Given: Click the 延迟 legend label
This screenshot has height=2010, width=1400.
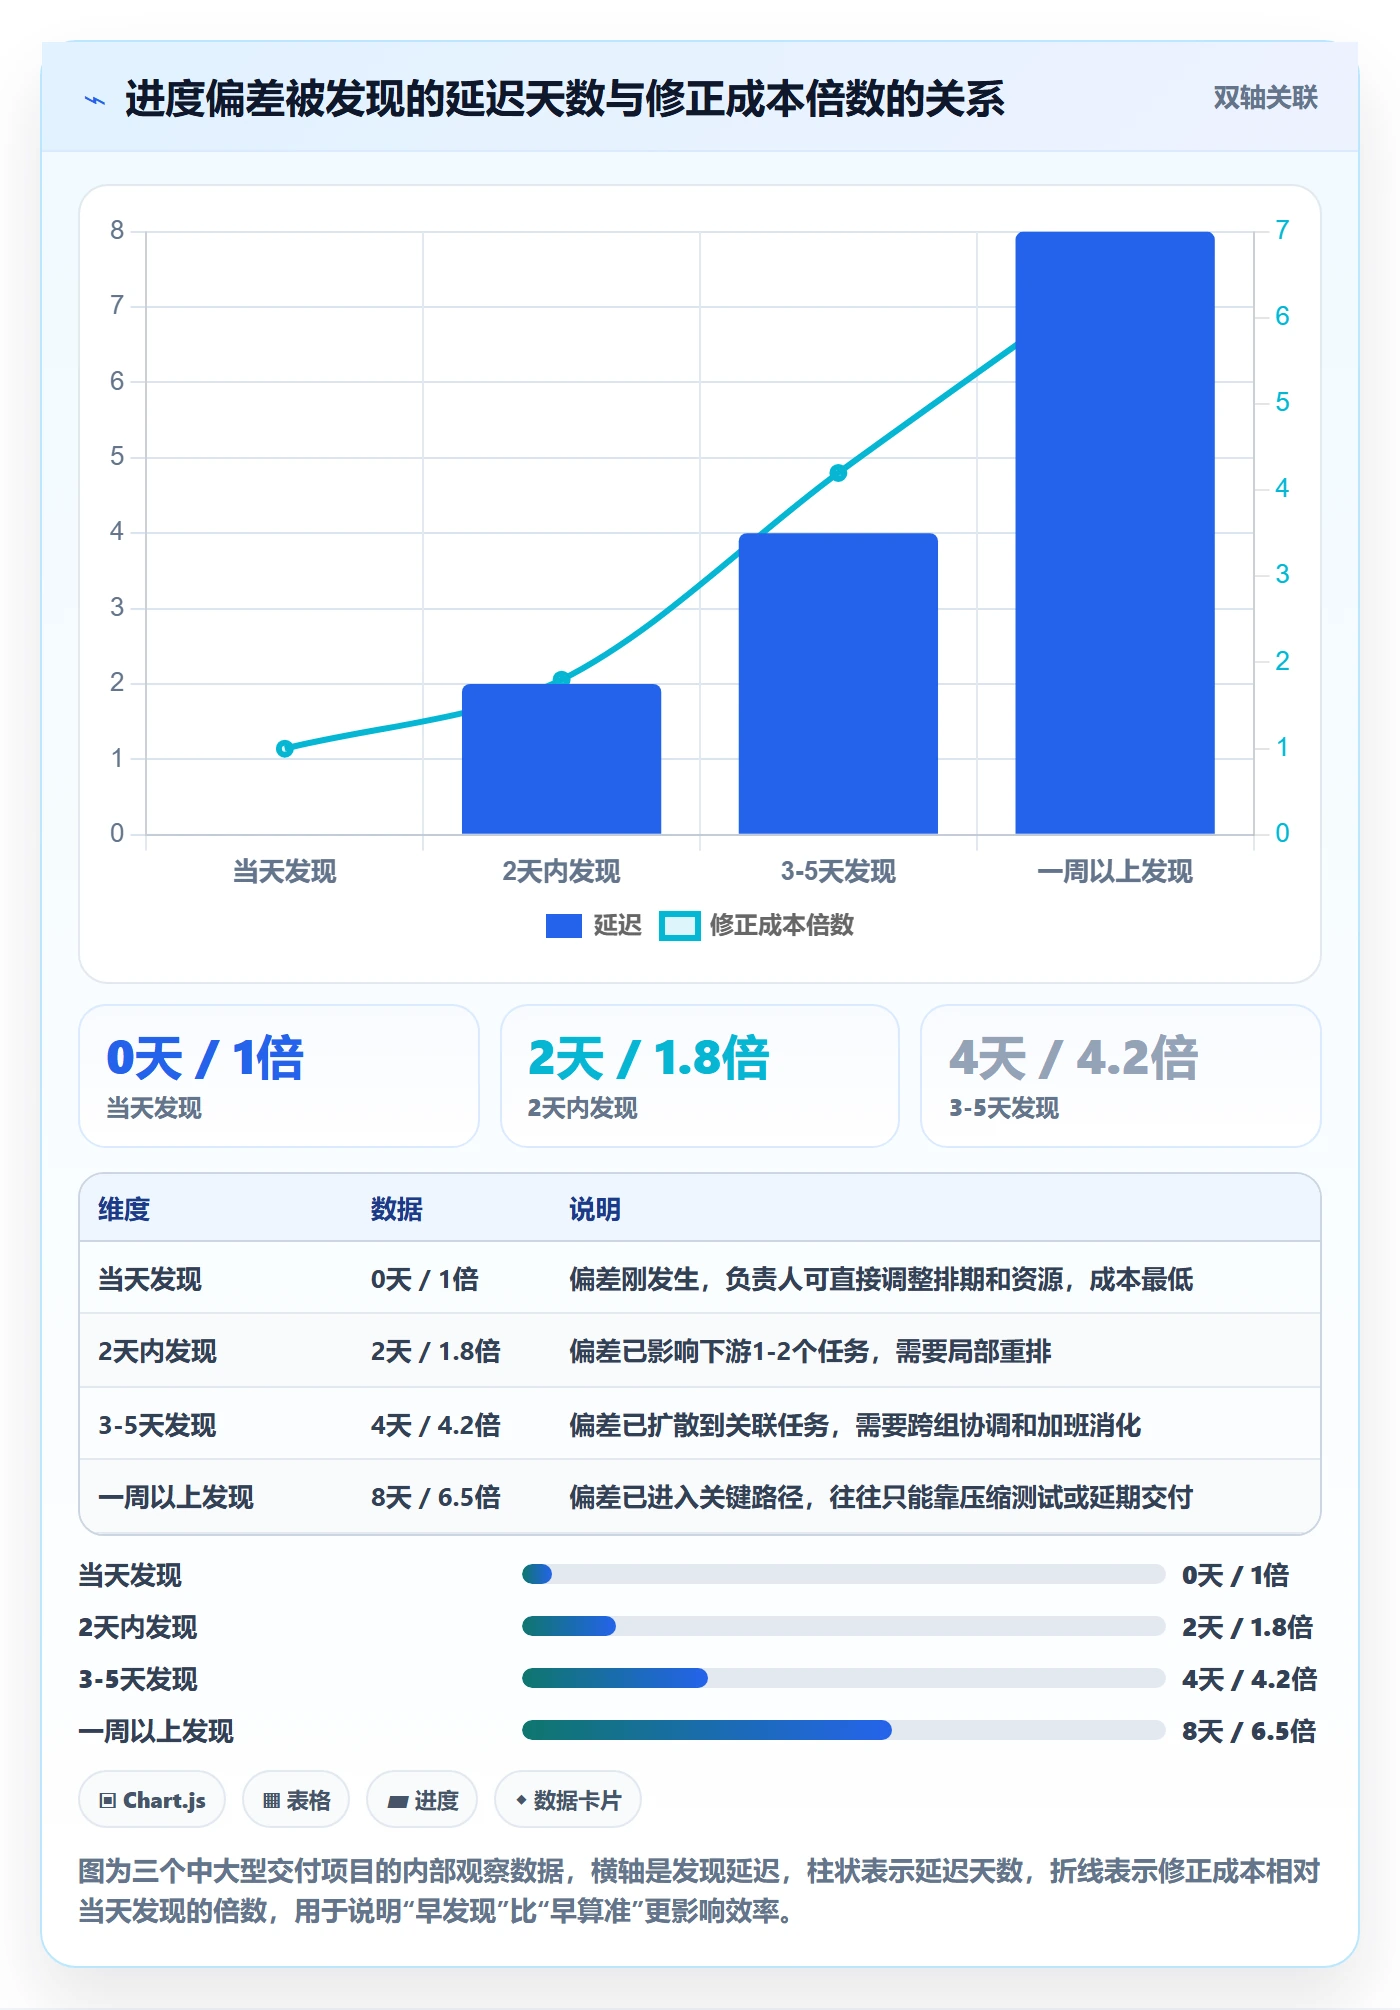Looking at the screenshot, I should [x=618, y=925].
